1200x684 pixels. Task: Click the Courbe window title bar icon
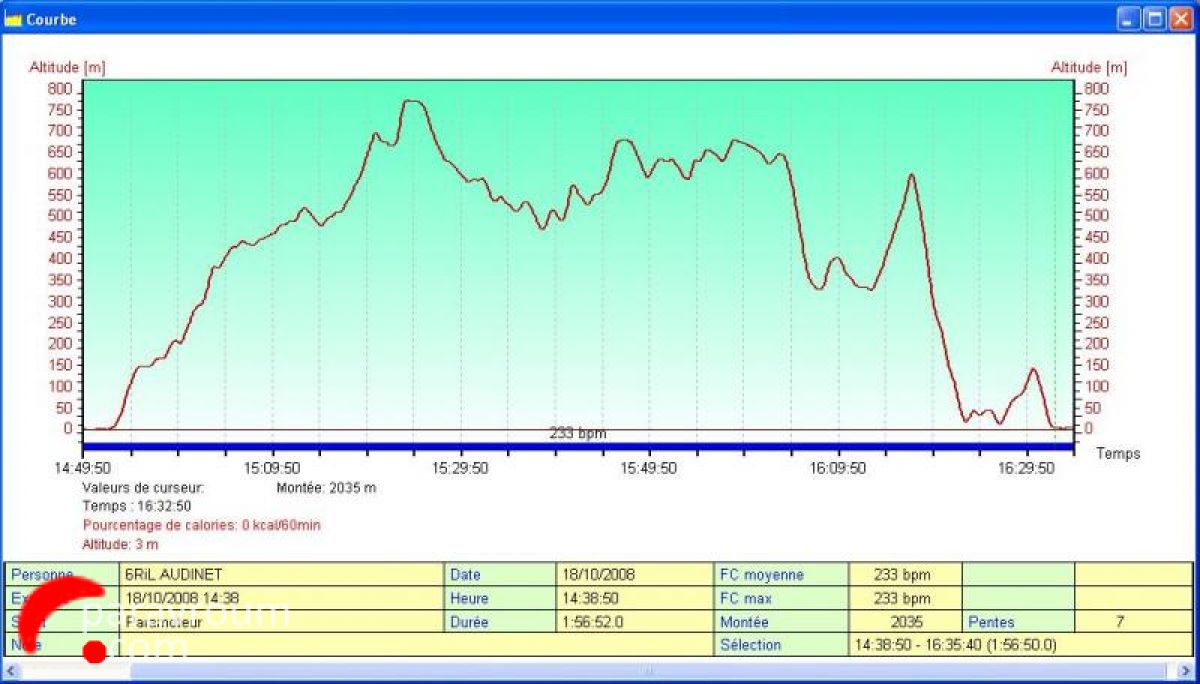tap(13, 19)
